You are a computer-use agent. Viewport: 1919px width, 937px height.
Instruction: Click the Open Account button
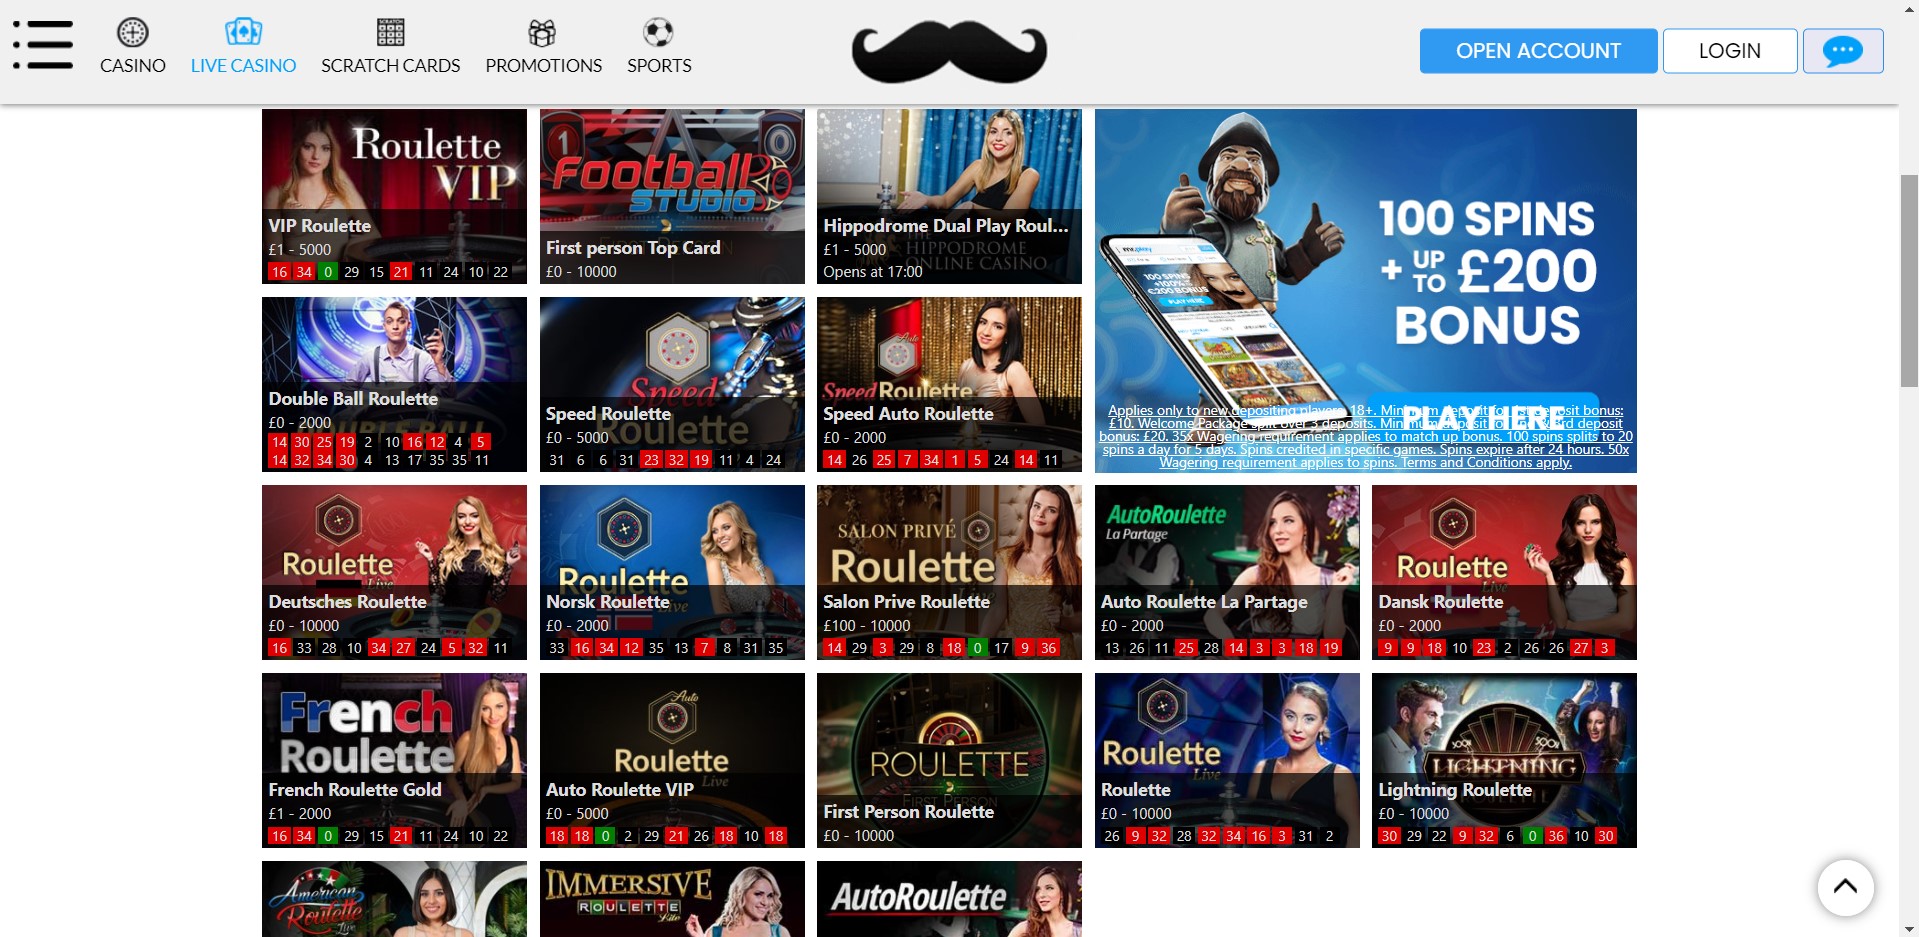(x=1537, y=51)
